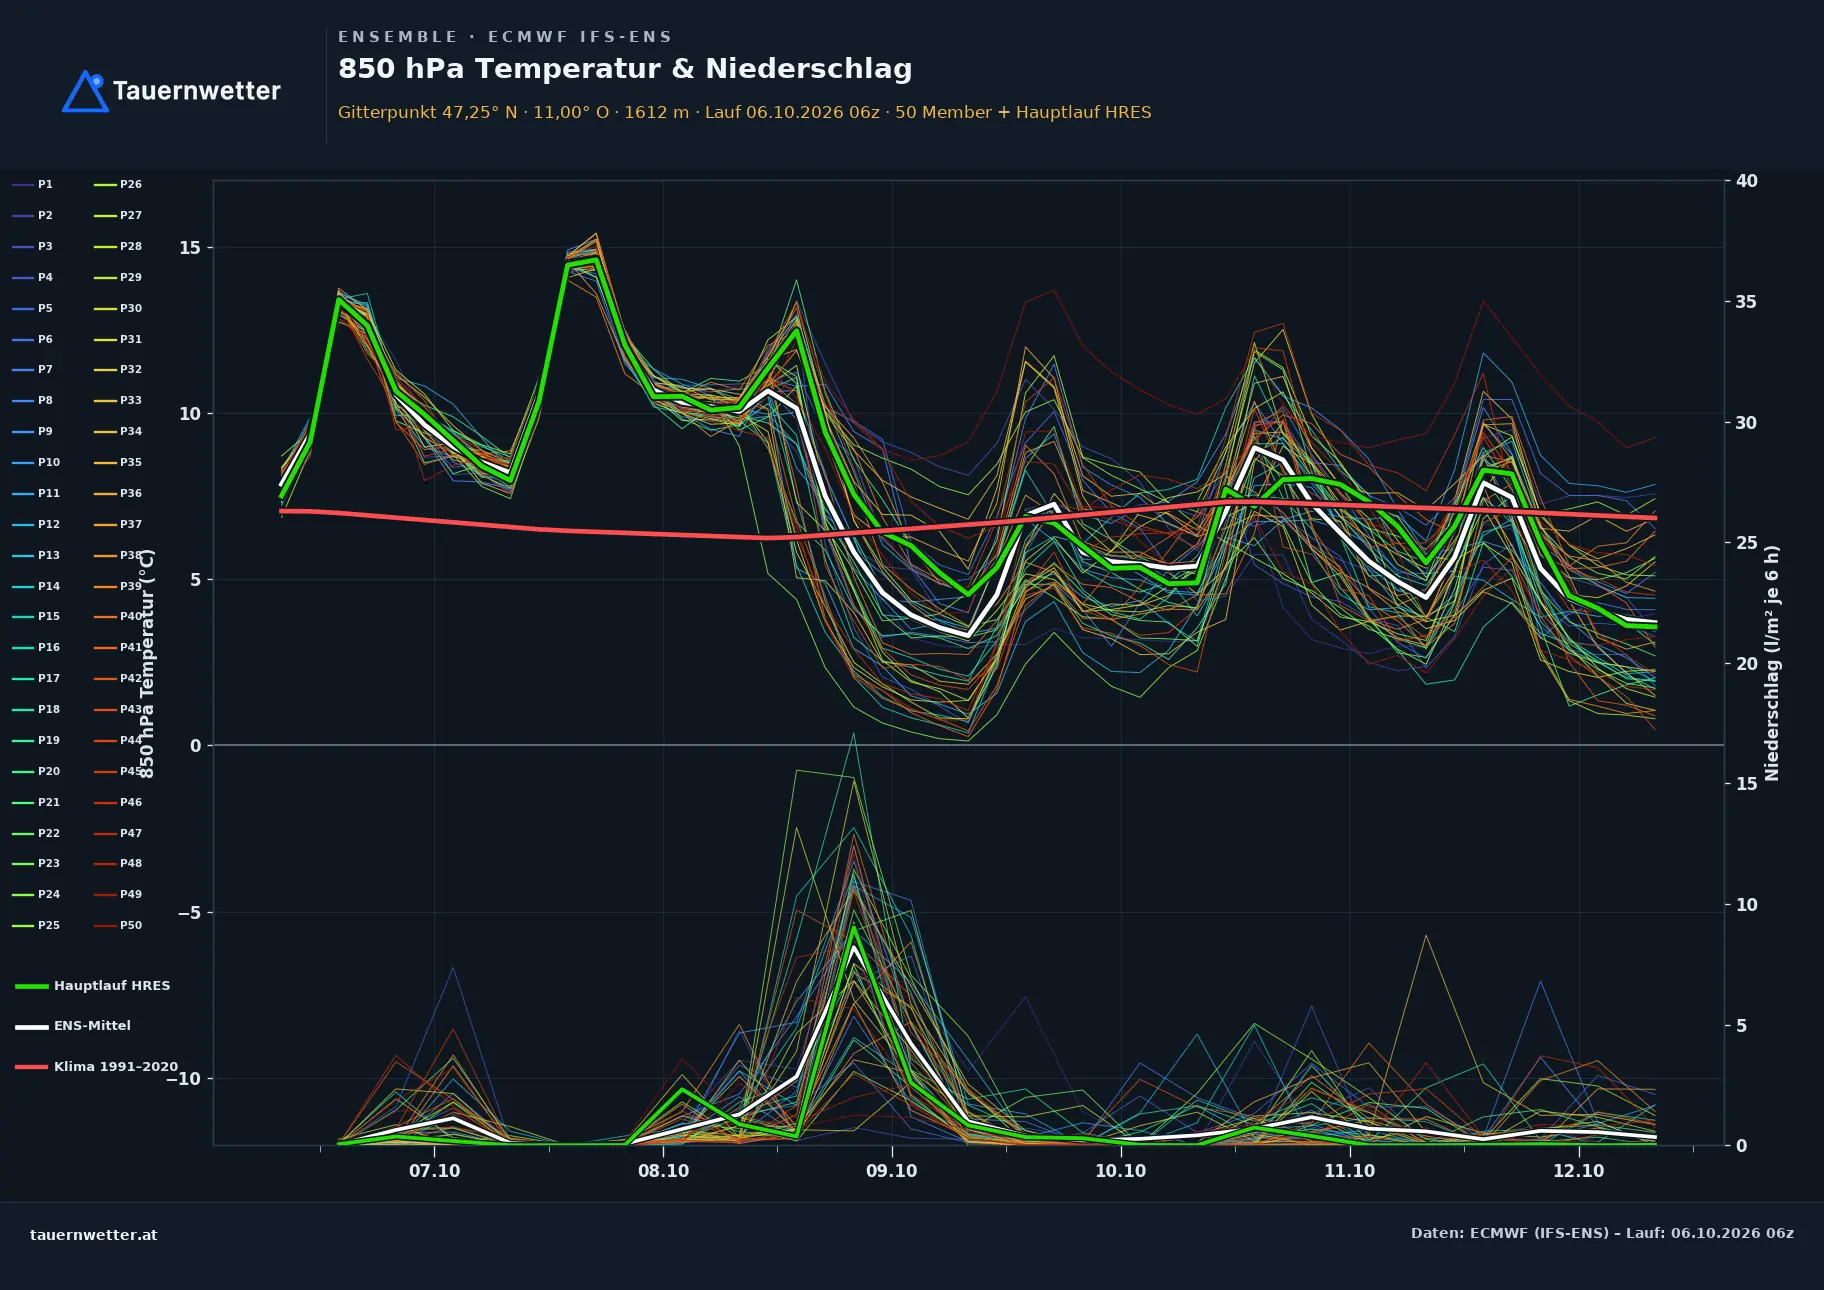Screen dimensions: 1824x1290
Task: Click the 09.10 date axis label
Action: [x=891, y=1171]
